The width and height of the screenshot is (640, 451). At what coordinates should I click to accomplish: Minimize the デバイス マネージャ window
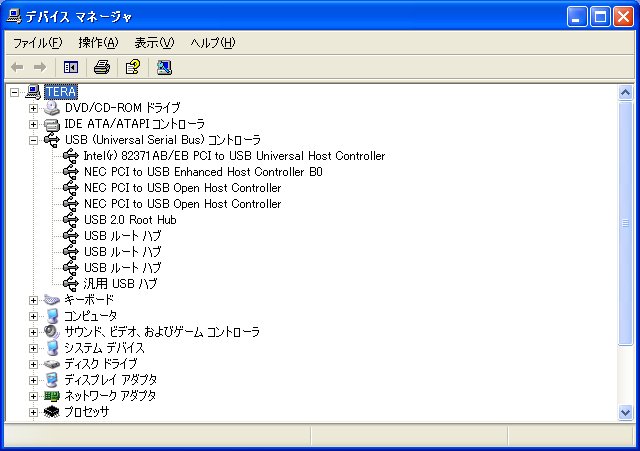577,17
